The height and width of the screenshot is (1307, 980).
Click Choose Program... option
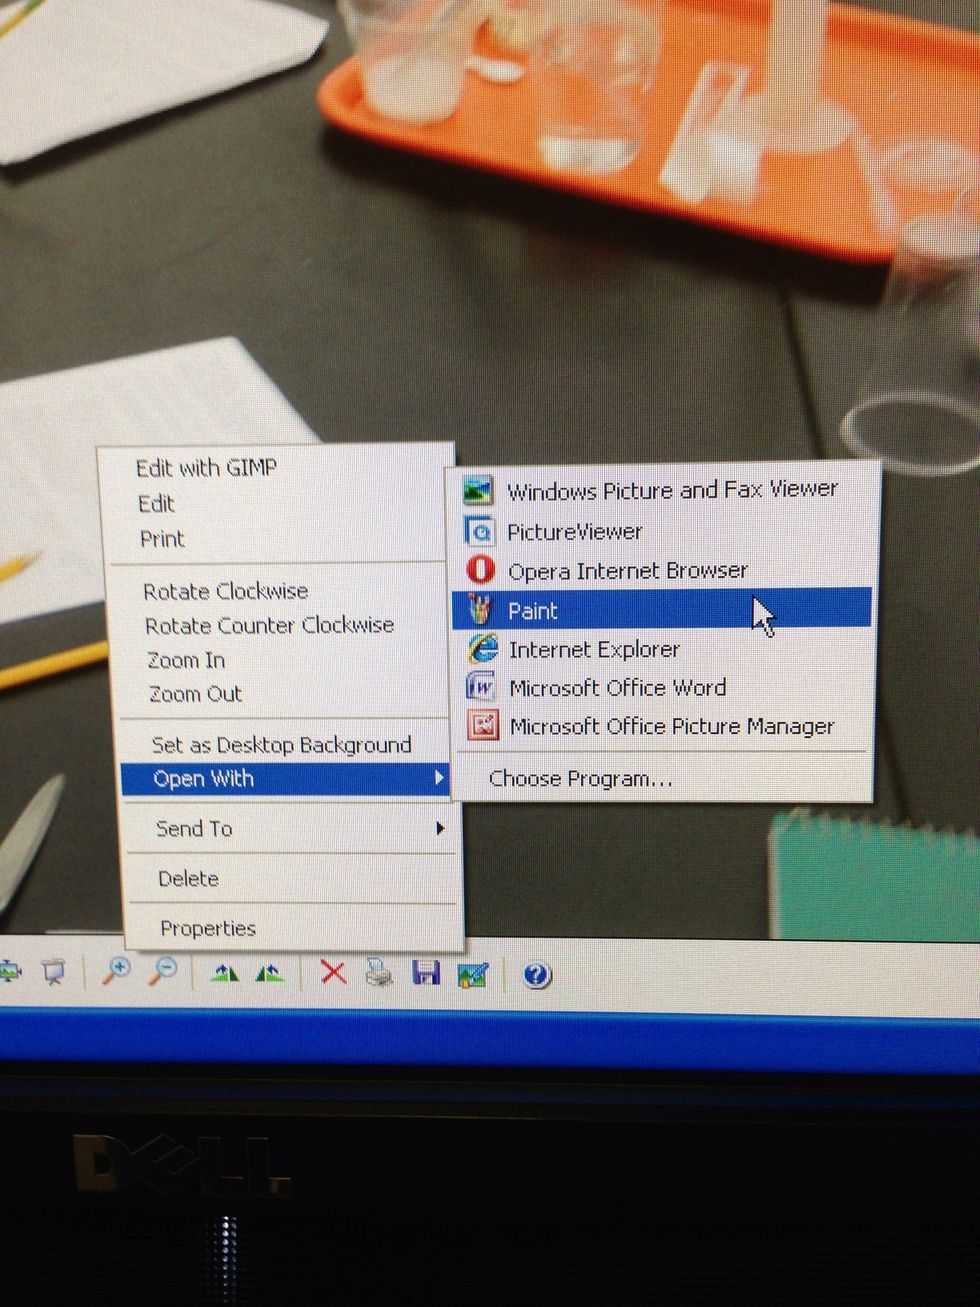click(x=580, y=779)
